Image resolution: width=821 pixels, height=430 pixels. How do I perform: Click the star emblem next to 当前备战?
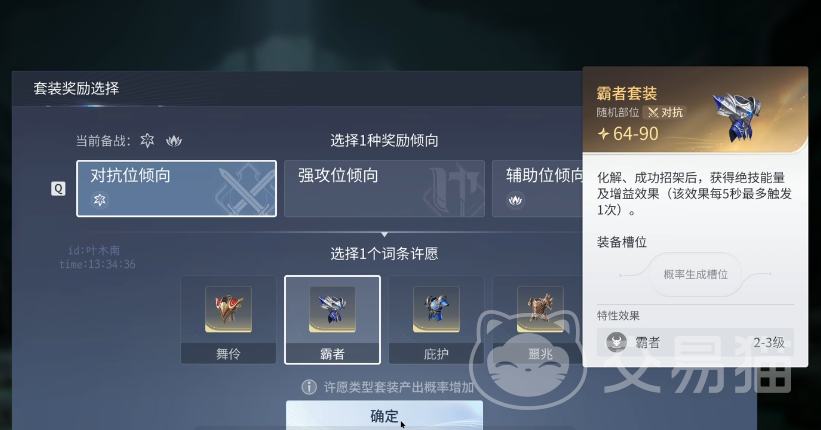tap(147, 140)
